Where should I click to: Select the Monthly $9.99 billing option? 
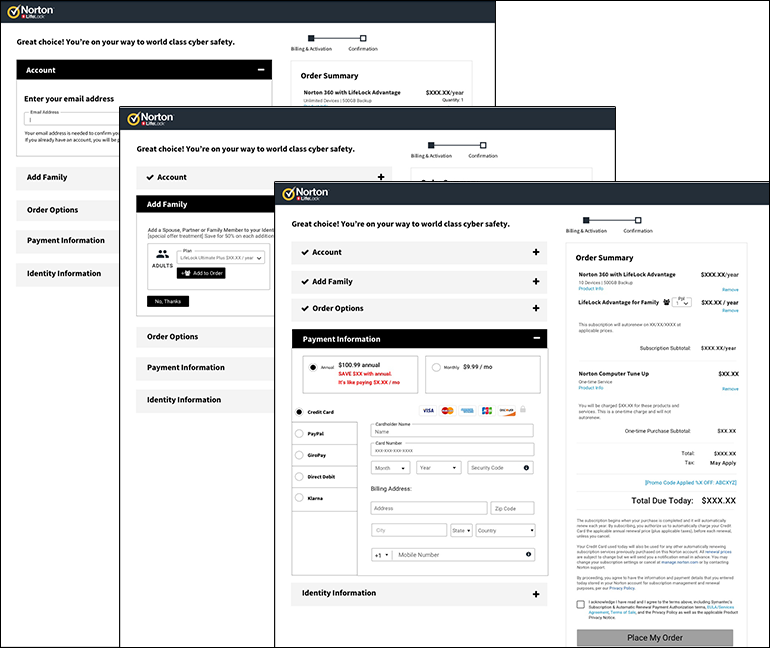436,367
